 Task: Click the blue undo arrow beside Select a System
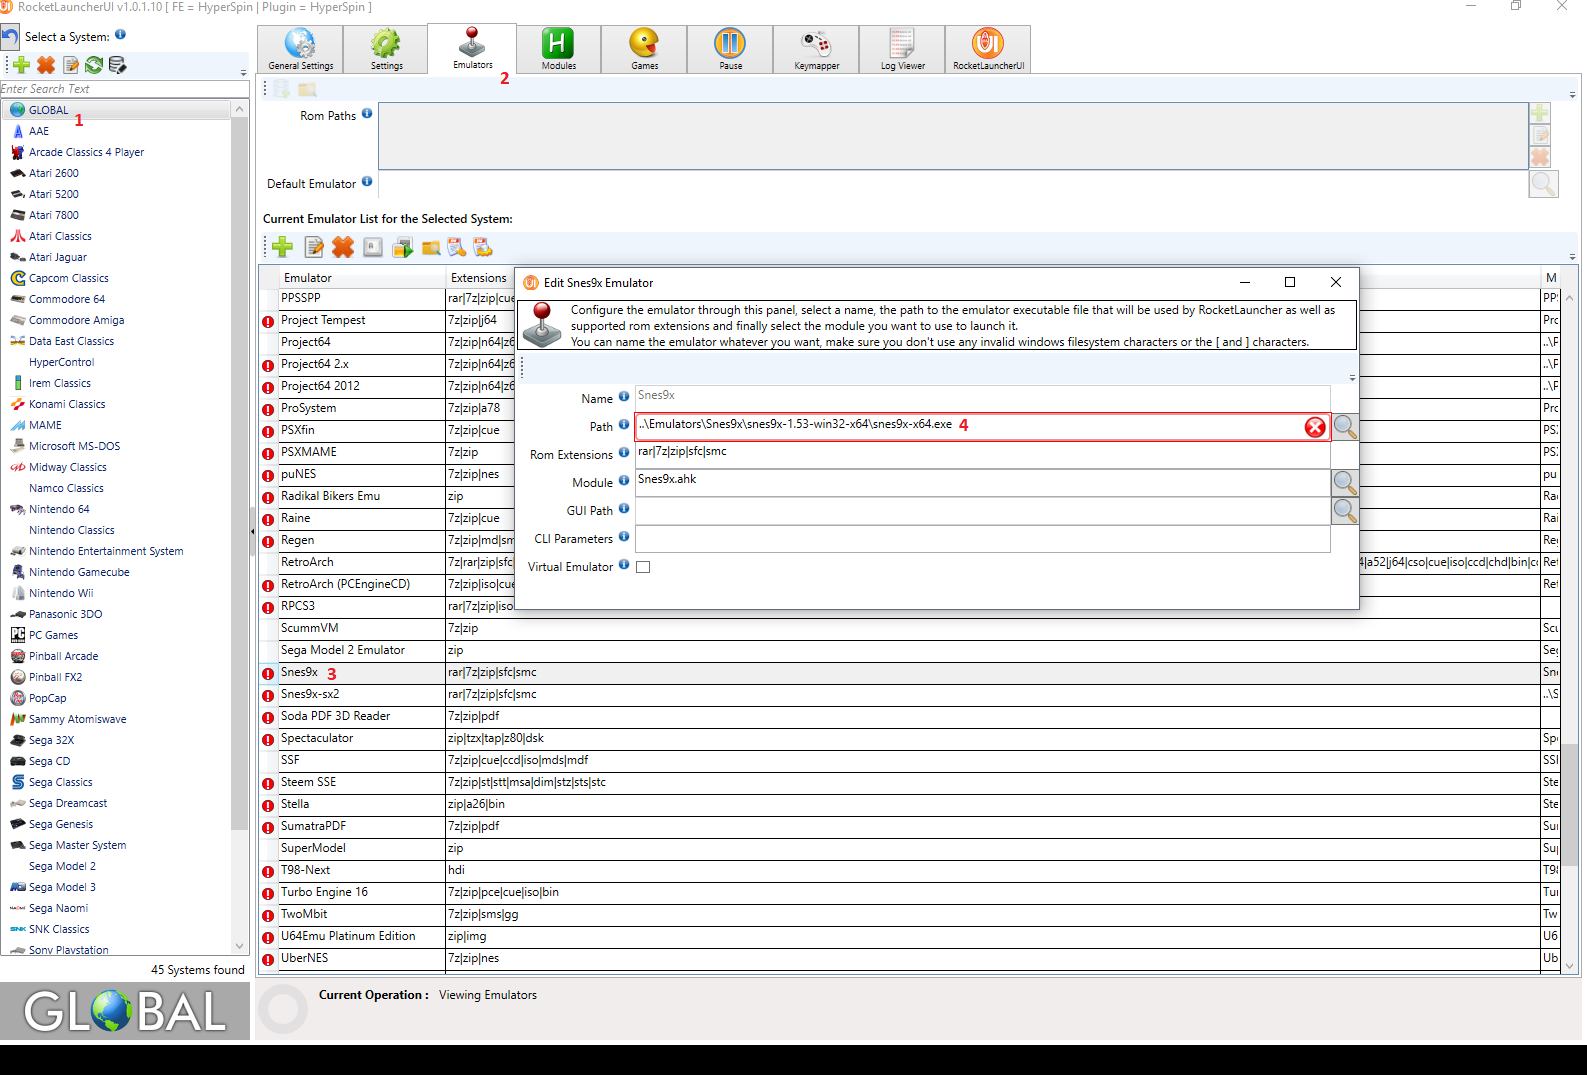pos(10,37)
